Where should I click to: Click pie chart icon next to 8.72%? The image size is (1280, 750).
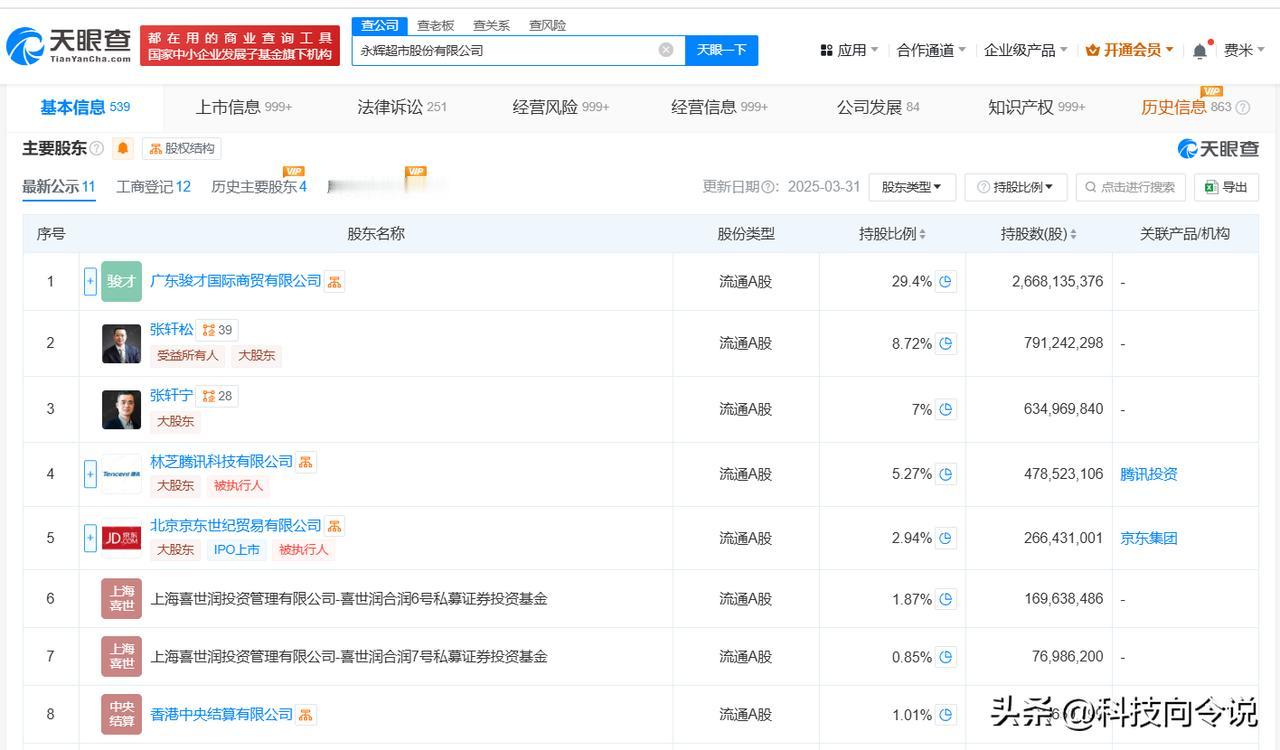click(946, 344)
